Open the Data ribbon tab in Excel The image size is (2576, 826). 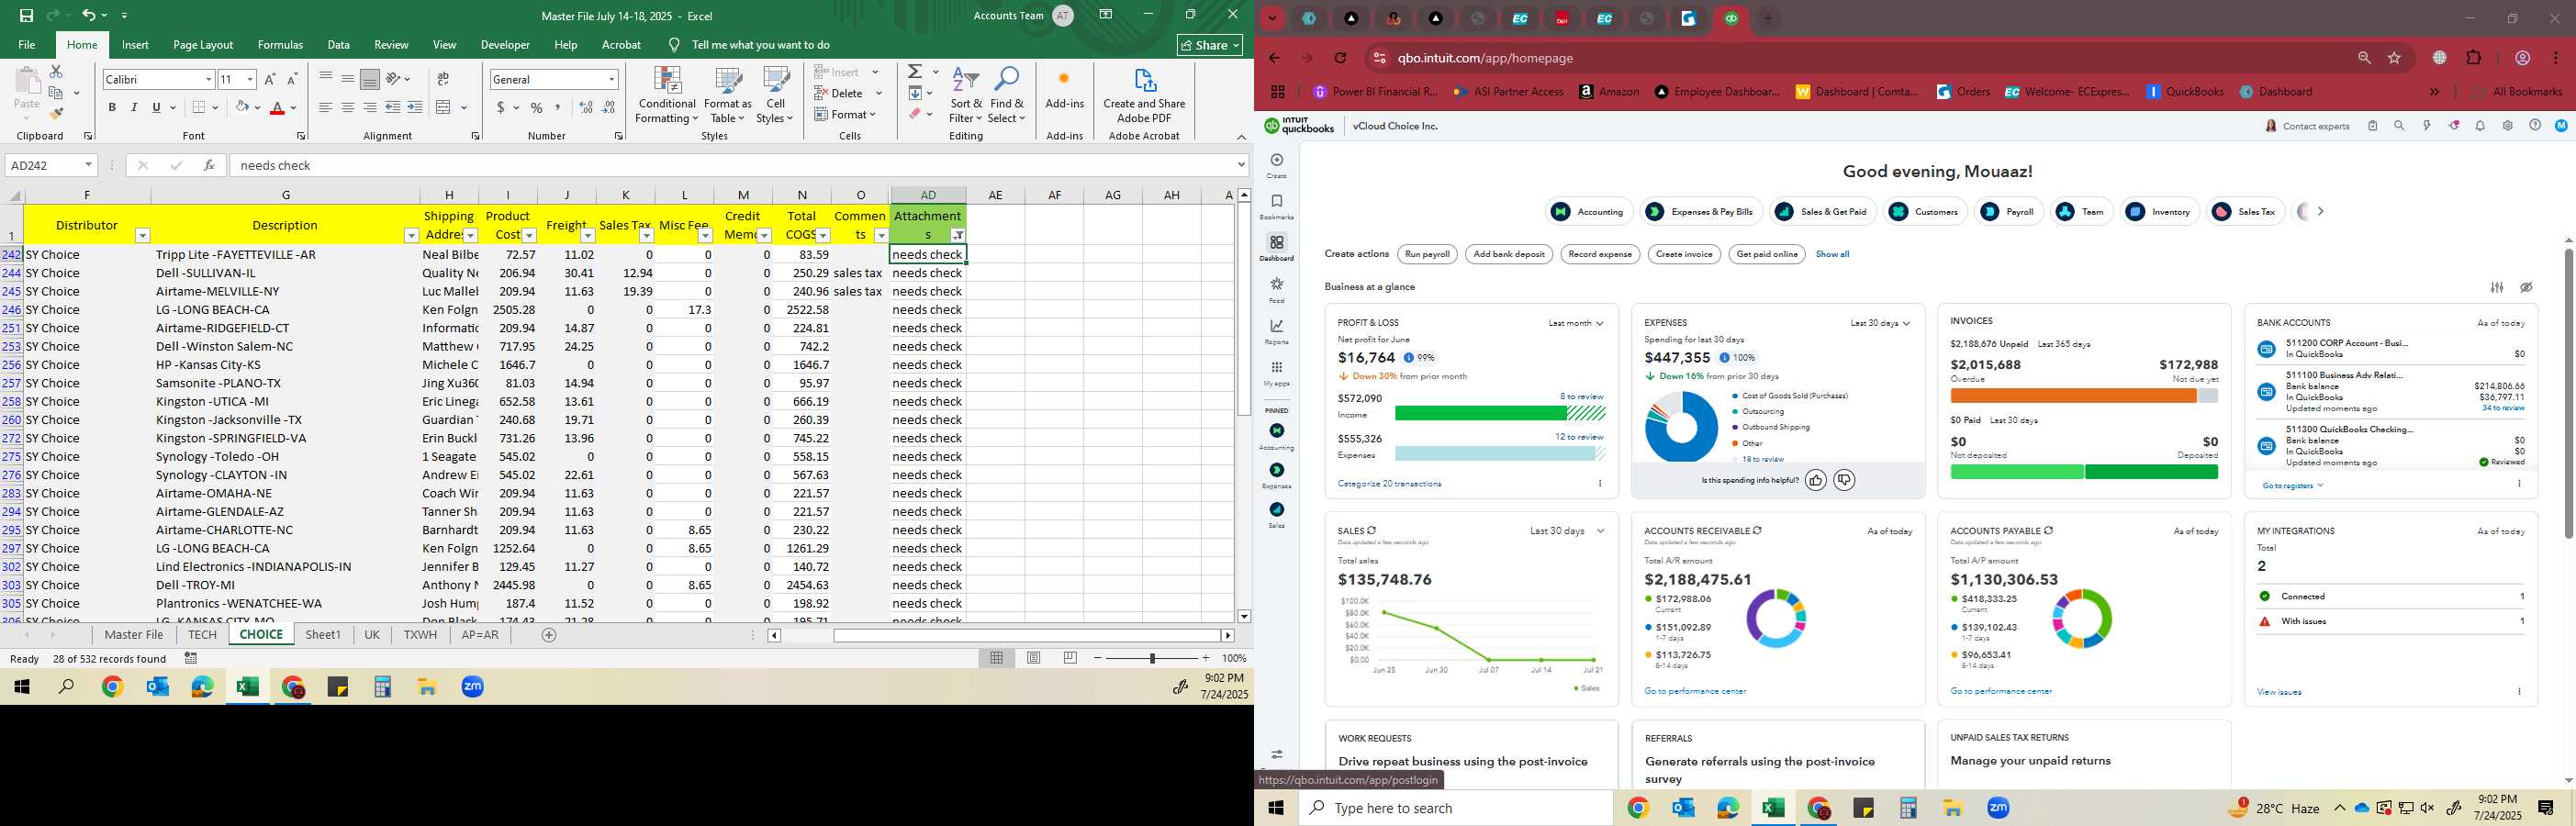(339, 45)
